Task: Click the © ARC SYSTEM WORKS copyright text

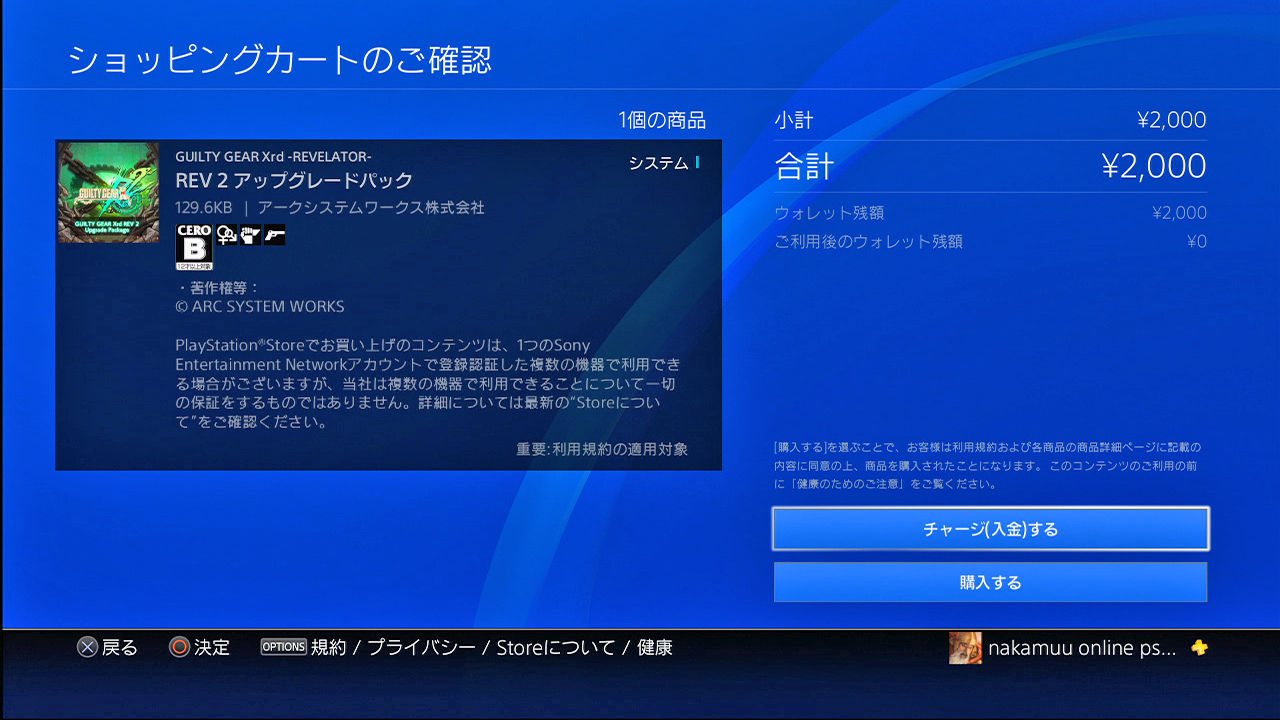Action: 260,307
